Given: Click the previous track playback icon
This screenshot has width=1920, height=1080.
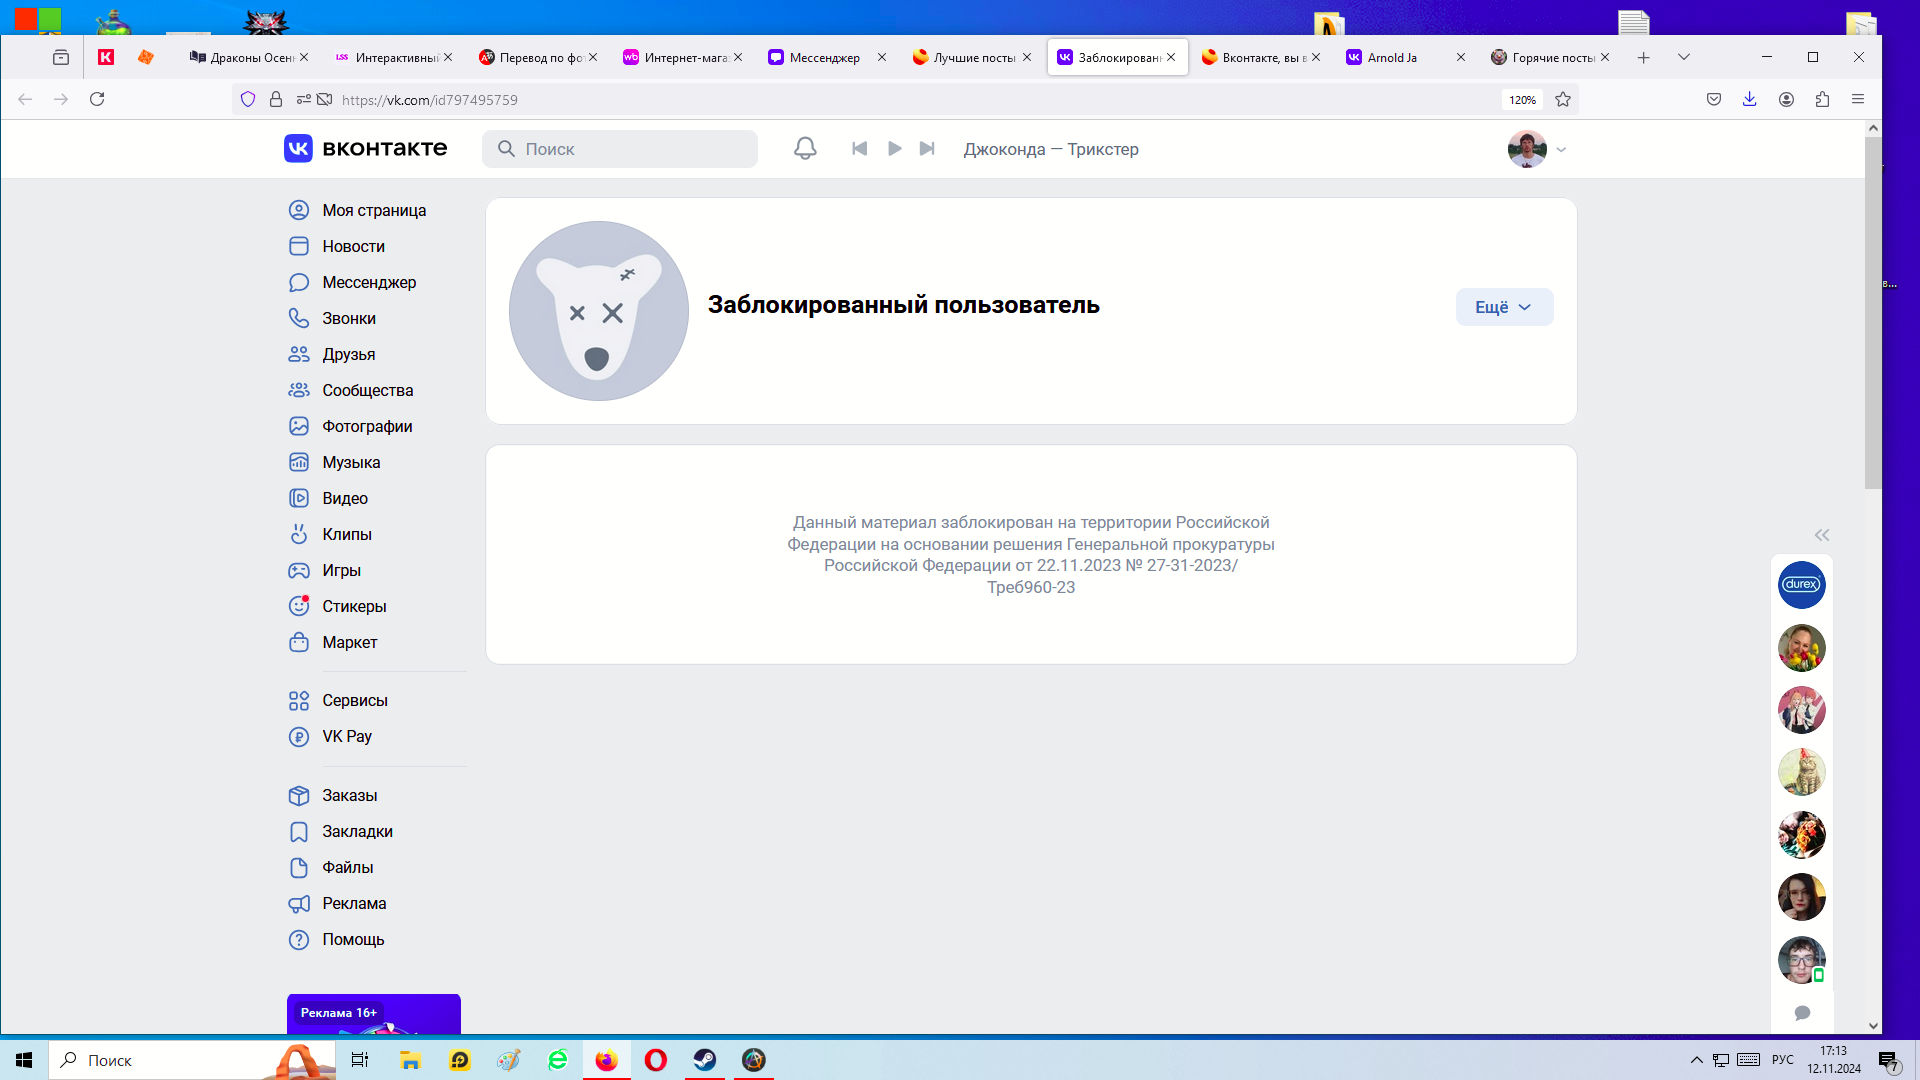Looking at the screenshot, I should tap(860, 149).
